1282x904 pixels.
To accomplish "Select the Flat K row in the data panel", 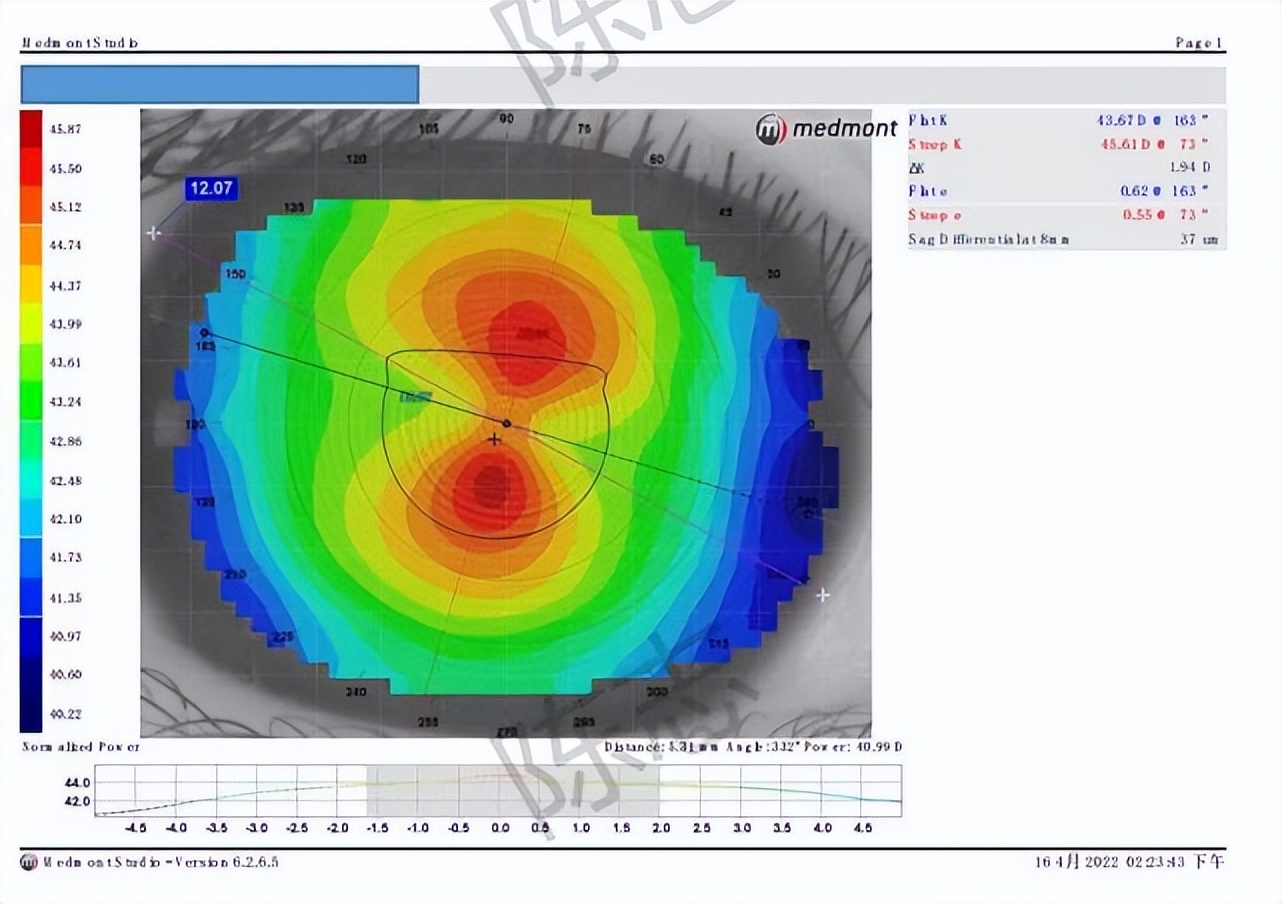I will 1066,120.
